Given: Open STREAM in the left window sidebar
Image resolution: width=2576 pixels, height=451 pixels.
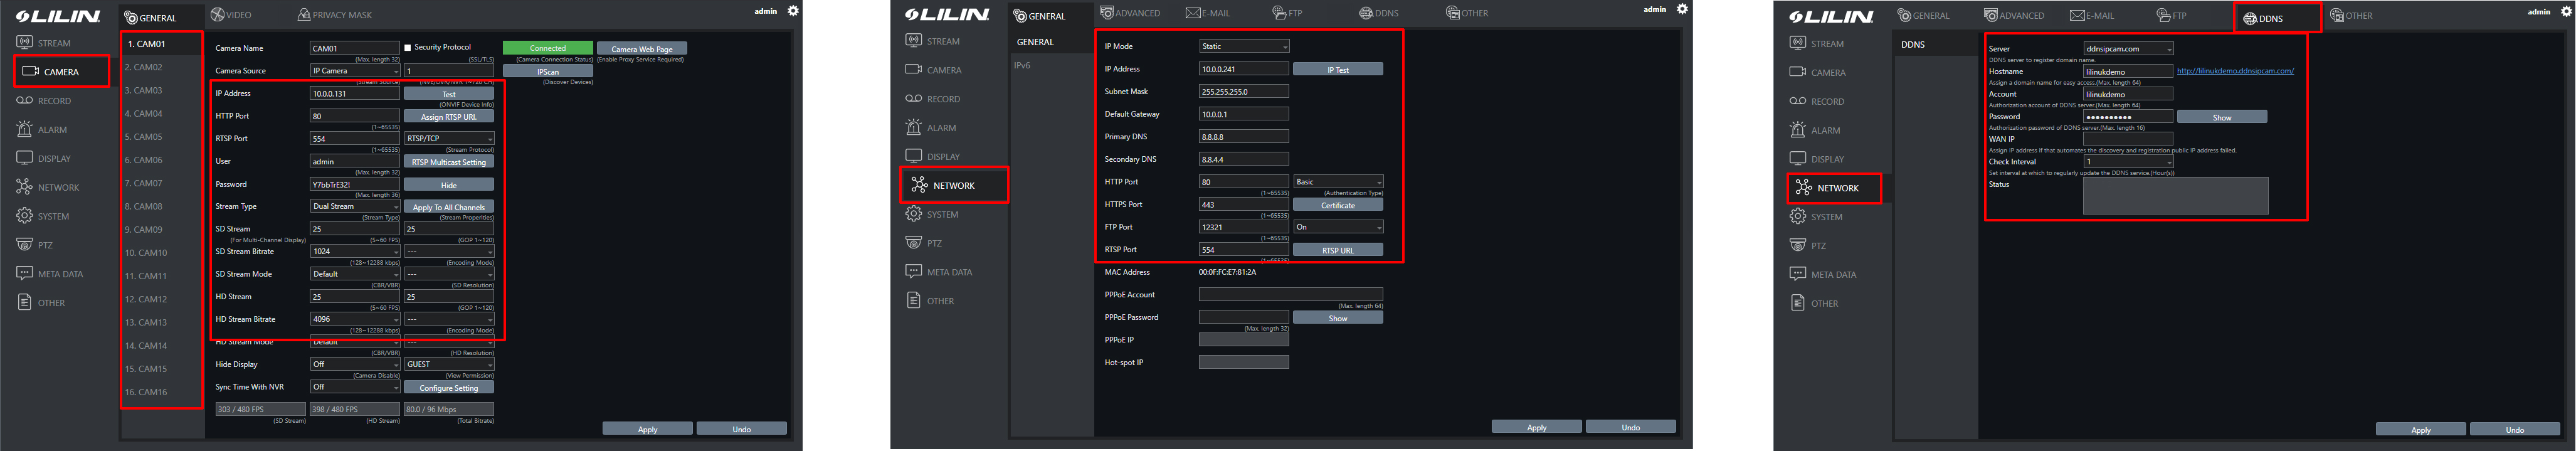Looking at the screenshot, I should 44,43.
